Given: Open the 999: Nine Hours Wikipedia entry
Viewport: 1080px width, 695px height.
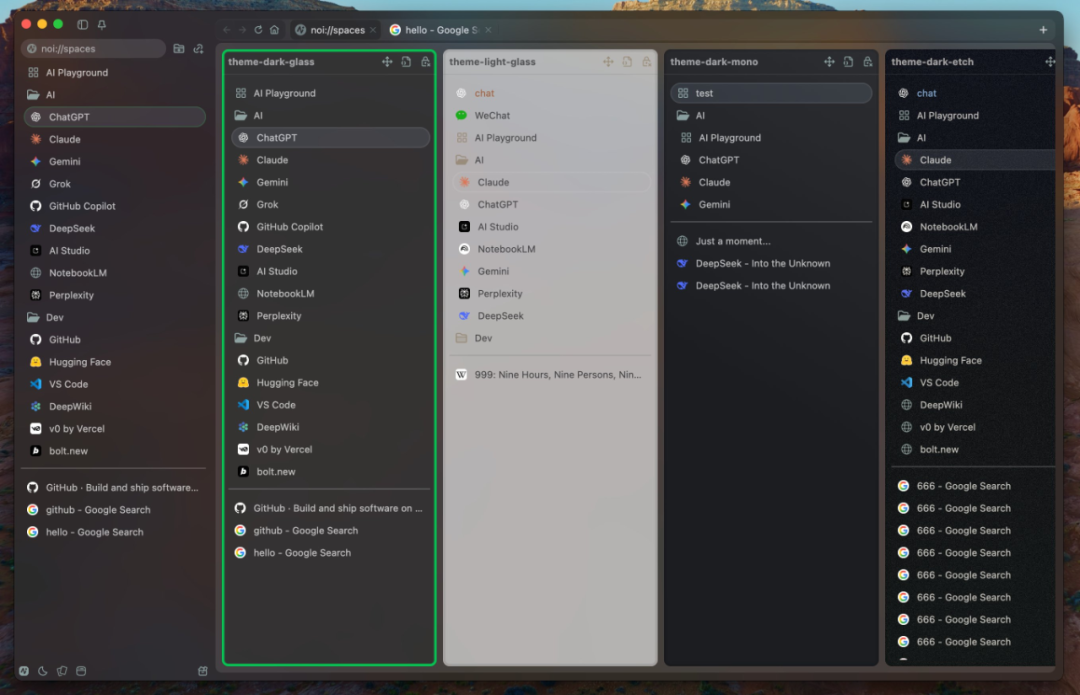Looking at the screenshot, I should pos(551,375).
